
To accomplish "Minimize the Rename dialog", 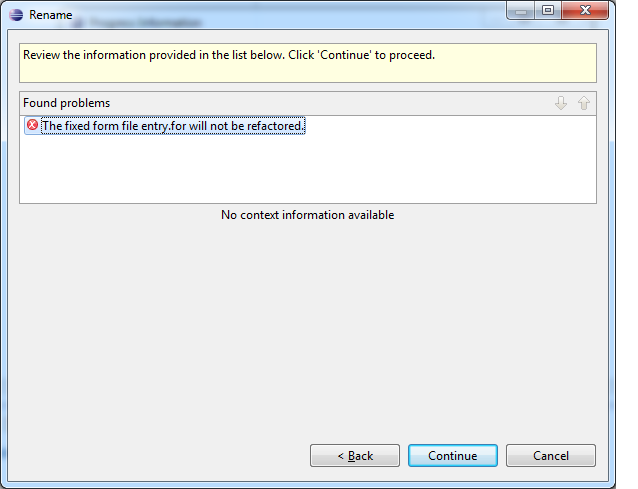I will [520, 11].
